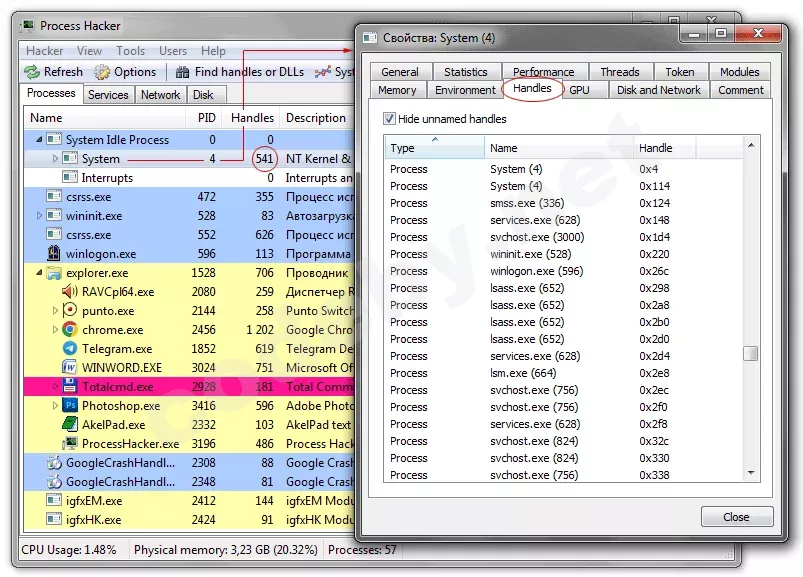The image size is (803, 577).
Task: Uncheck Hide unnamed handles
Action: [390, 116]
